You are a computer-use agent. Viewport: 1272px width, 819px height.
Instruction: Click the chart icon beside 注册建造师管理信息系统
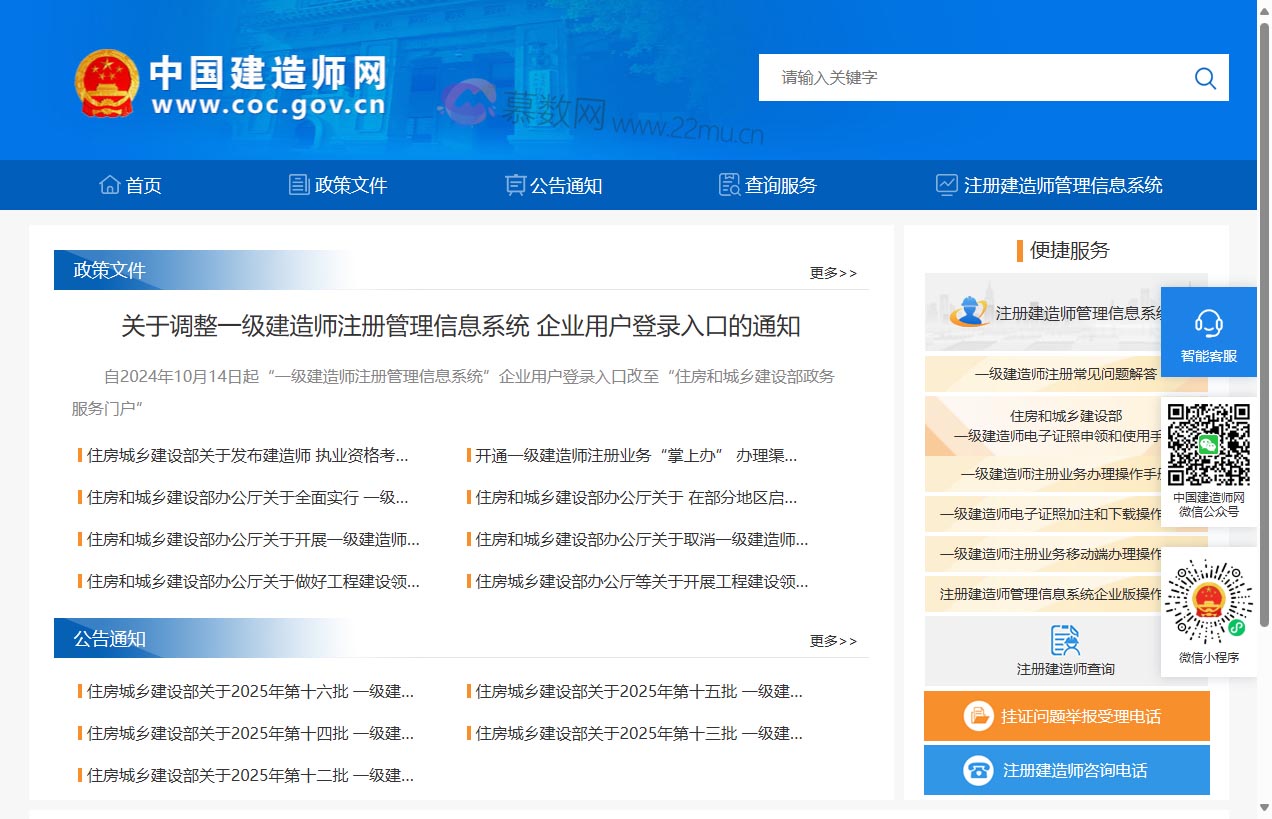click(x=946, y=183)
